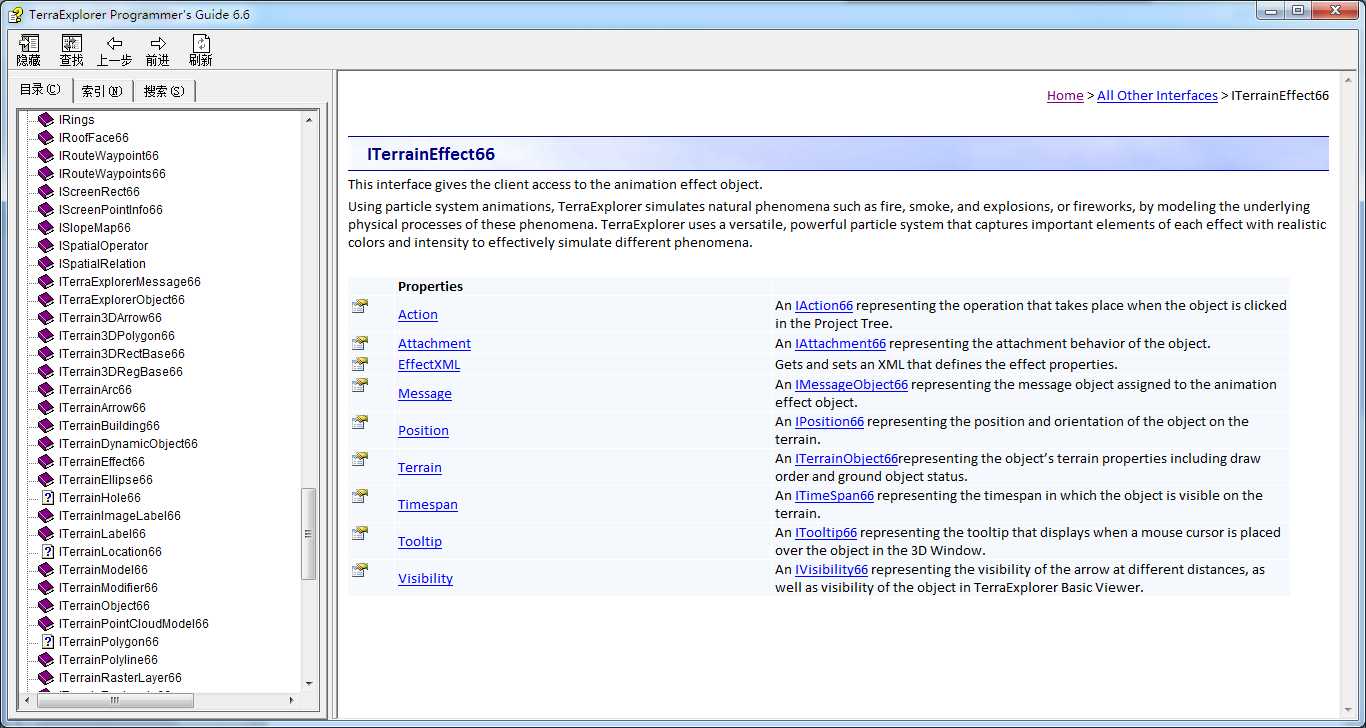Select ISpatialOperator in contents tree
The width and height of the screenshot is (1366, 728).
(103, 246)
